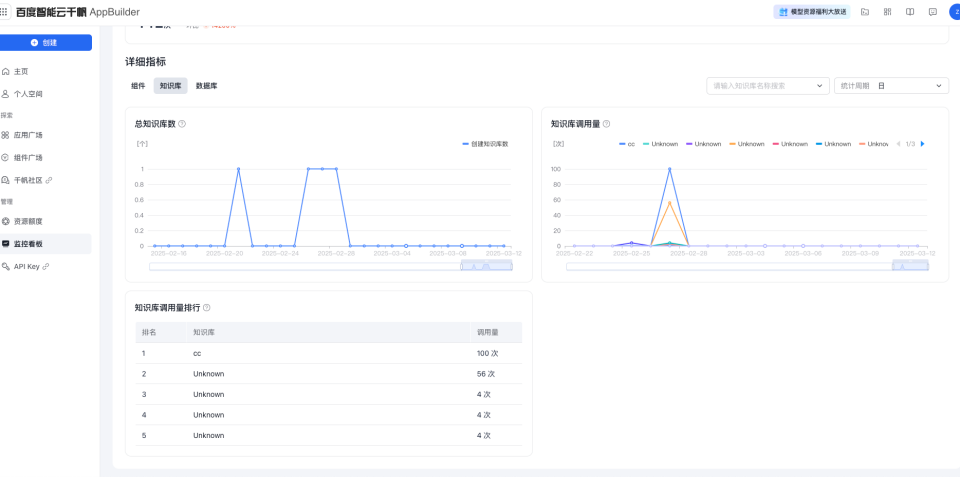
Task: Click the rank 5 Unknown knowledge base
Action: 209,435
